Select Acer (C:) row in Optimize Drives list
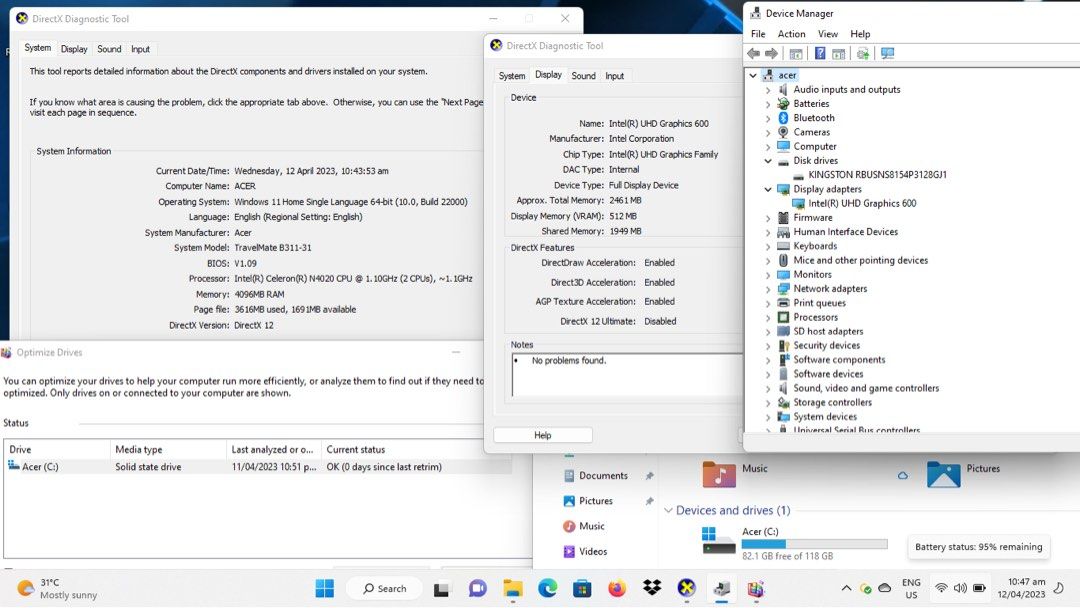 pyautogui.click(x=40, y=467)
